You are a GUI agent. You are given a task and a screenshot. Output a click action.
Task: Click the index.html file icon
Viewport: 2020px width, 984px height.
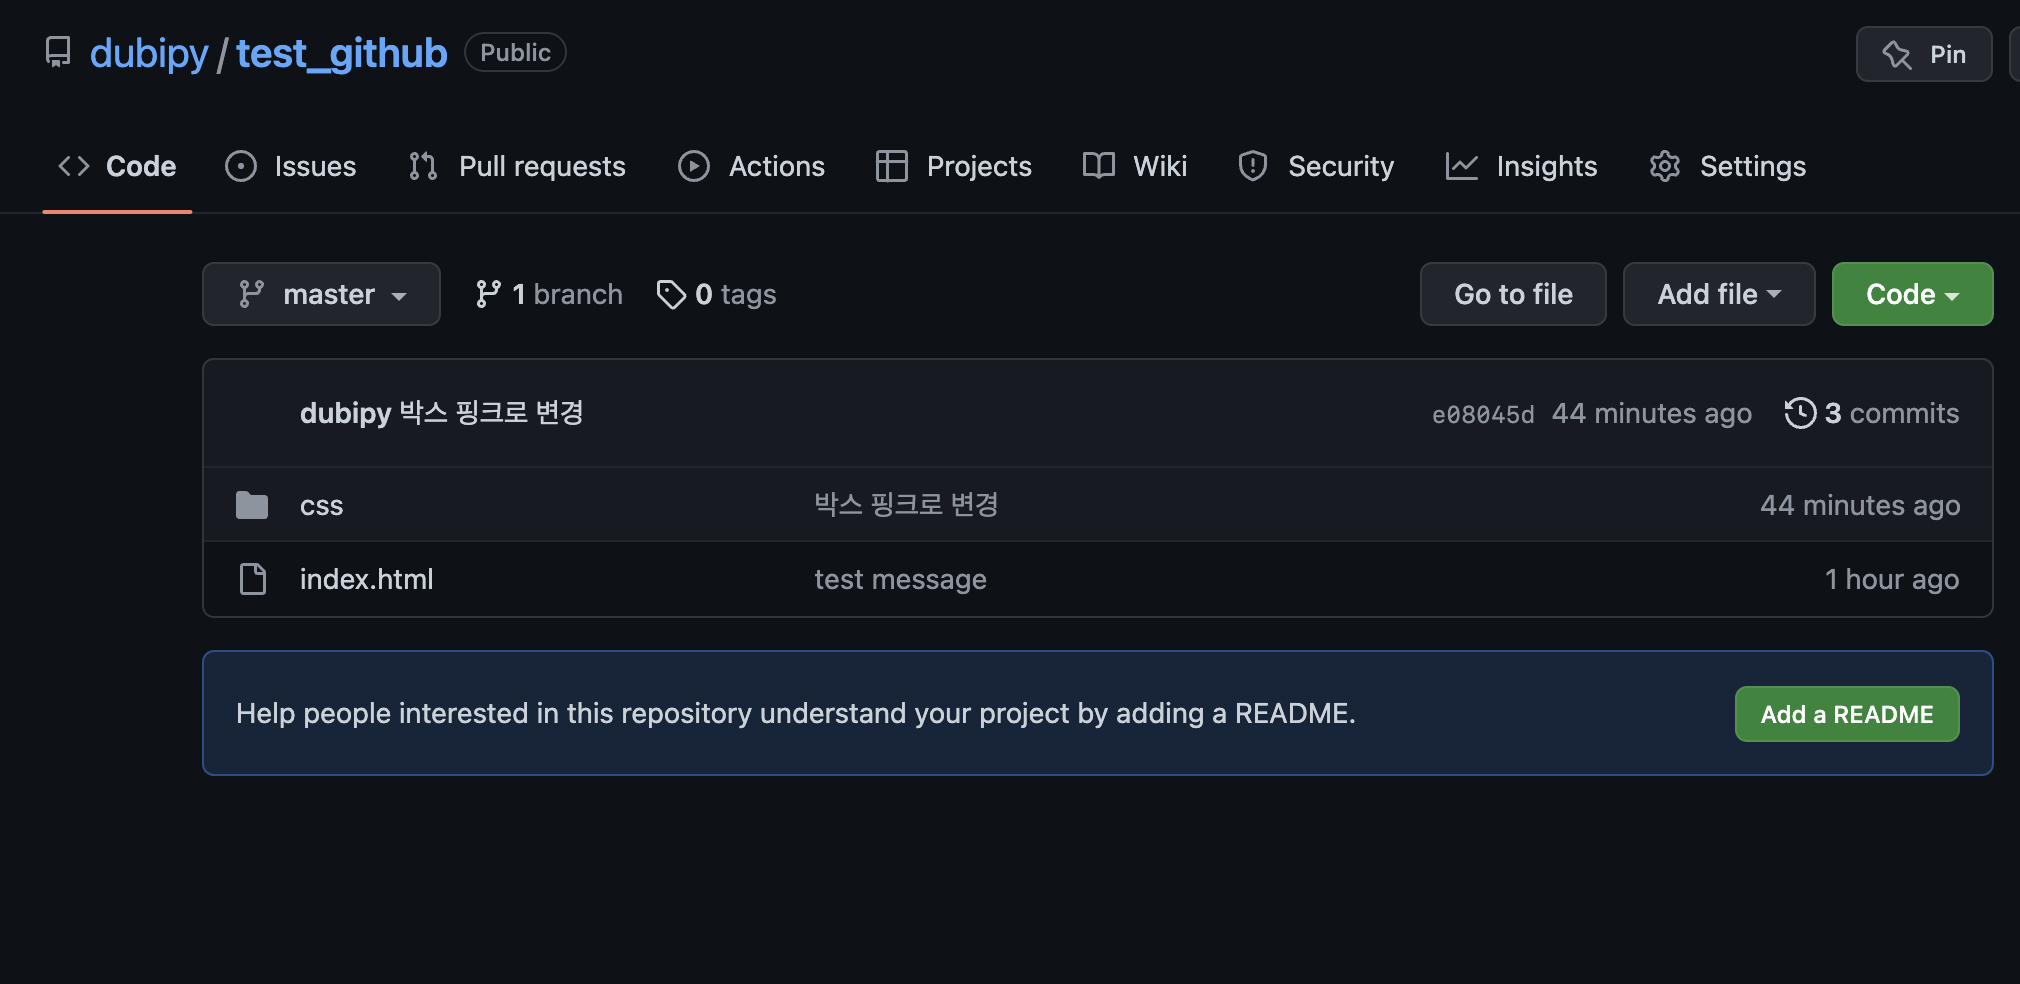click(252, 579)
